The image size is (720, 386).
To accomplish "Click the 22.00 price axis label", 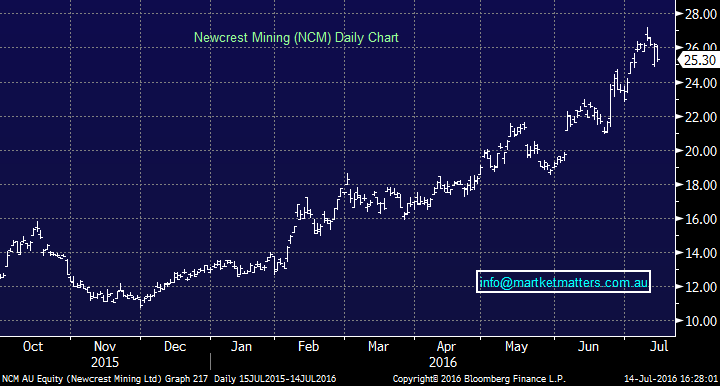I will point(701,117).
